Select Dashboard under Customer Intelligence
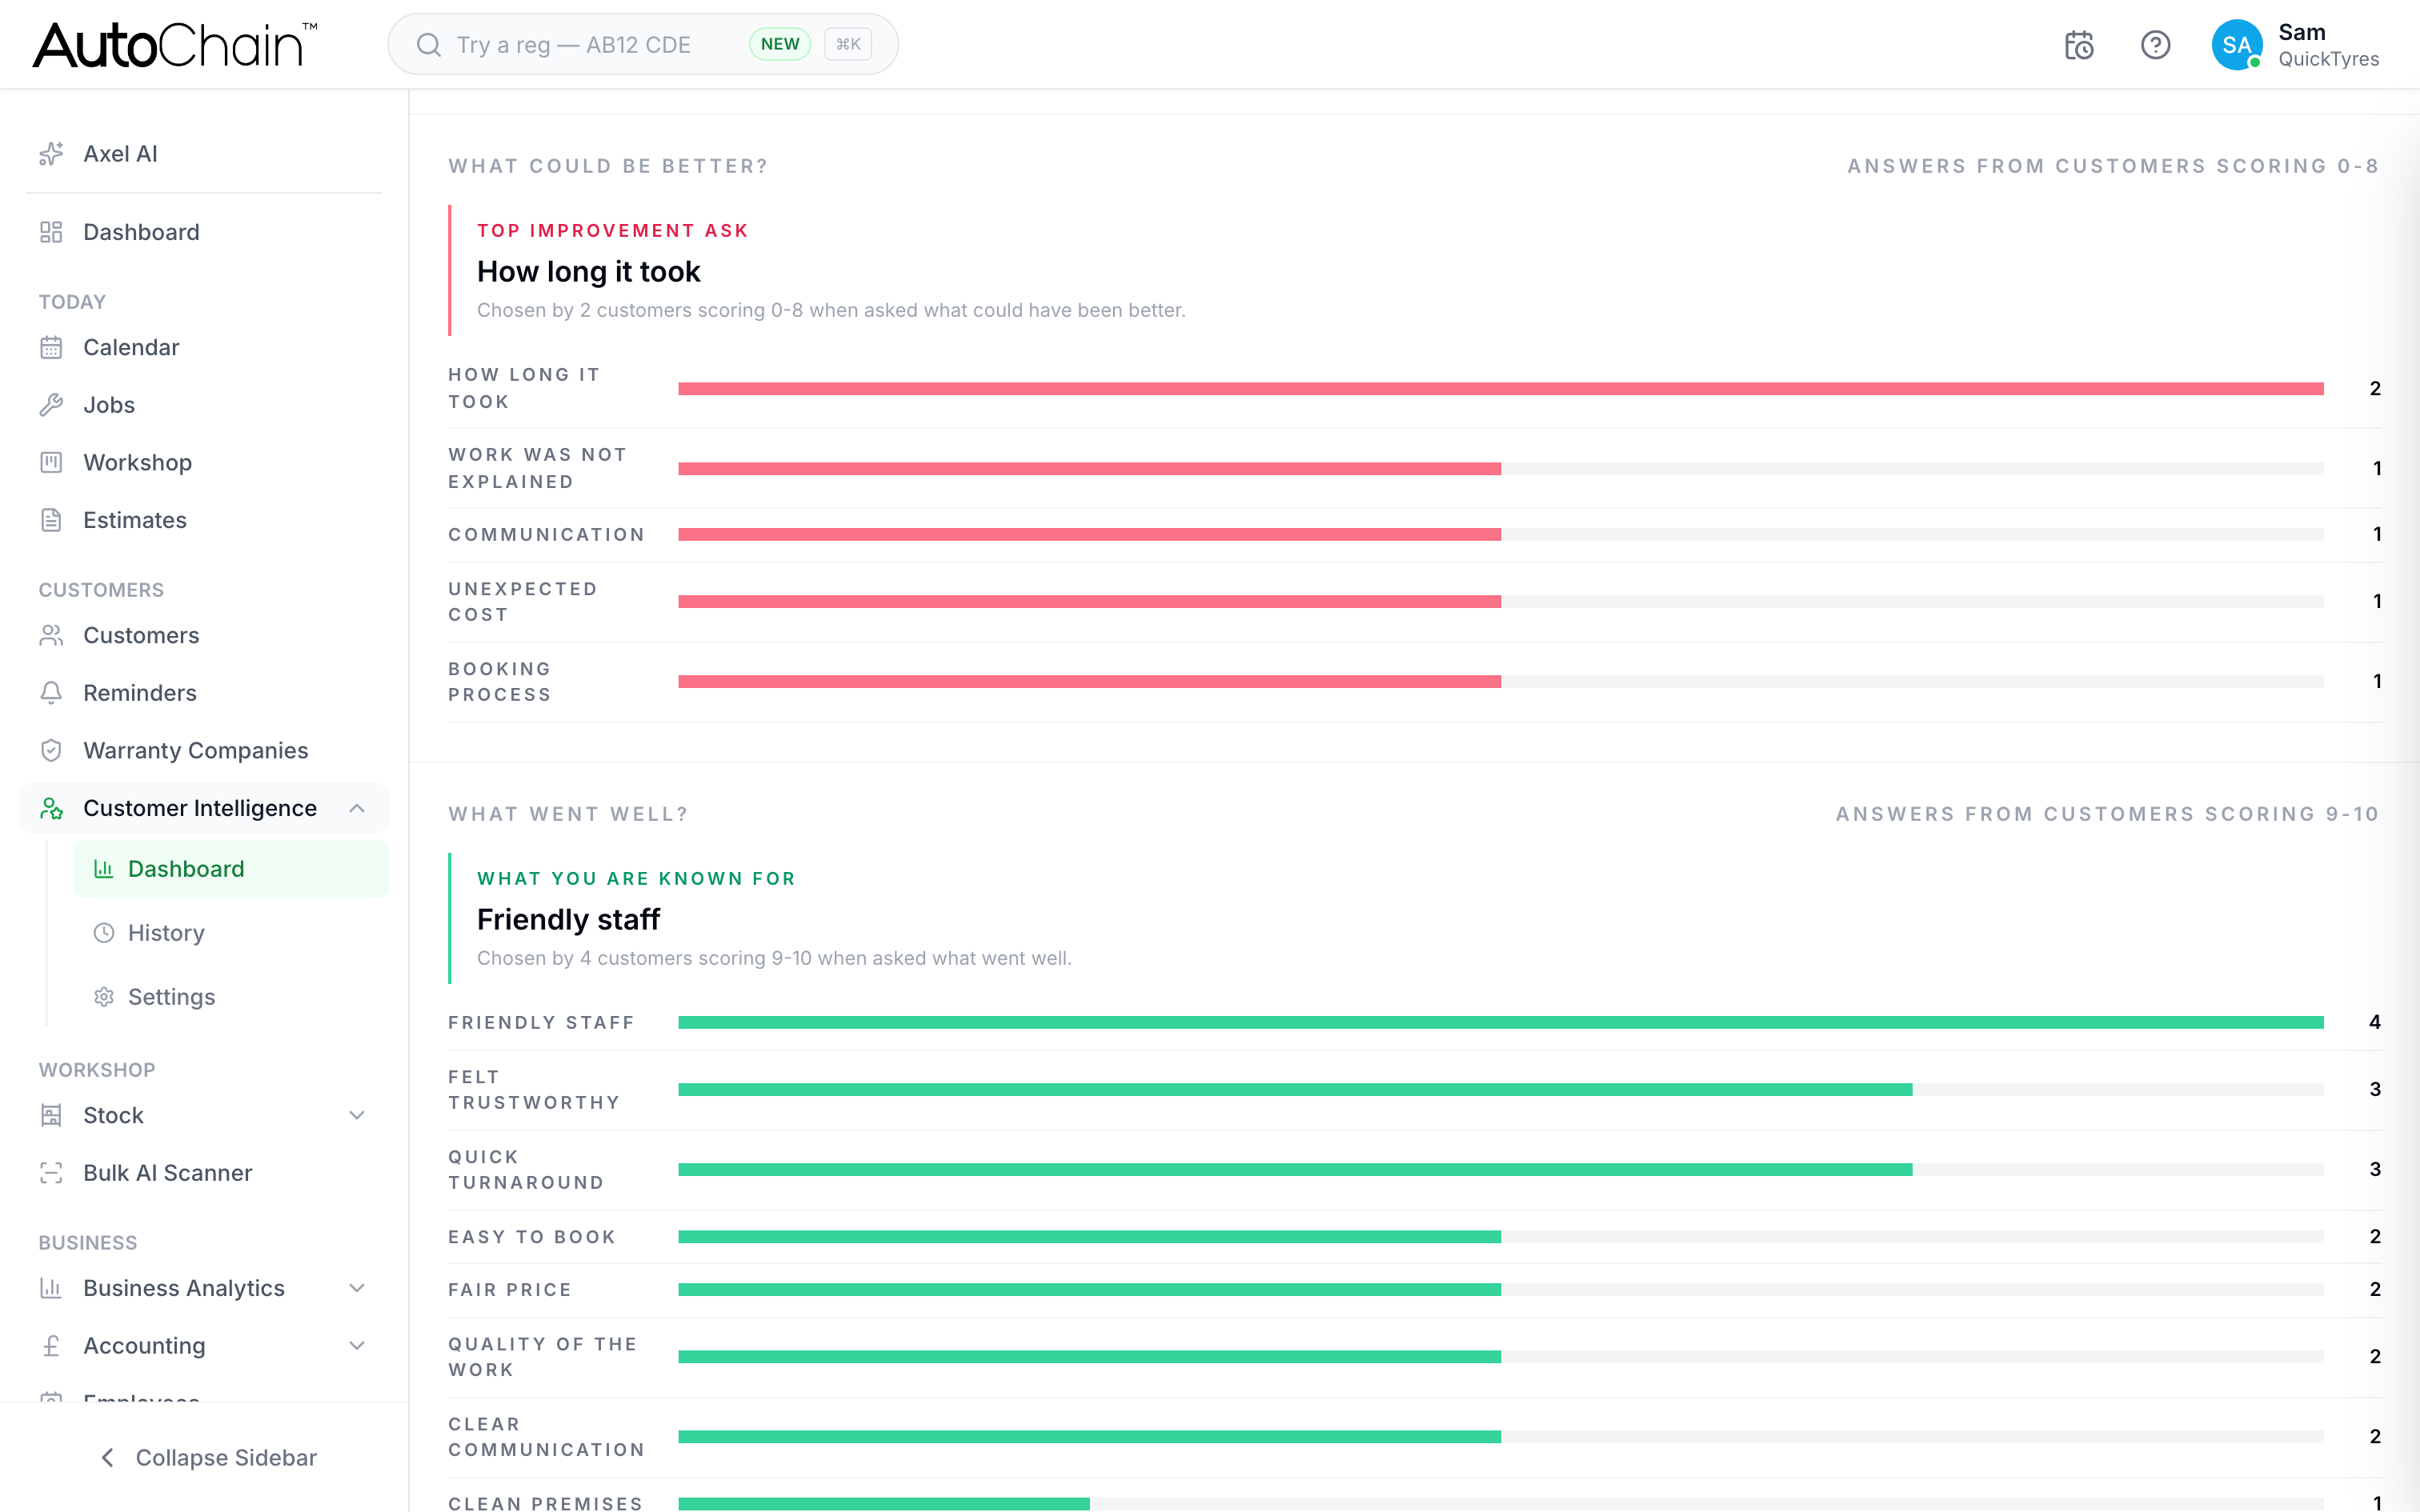The height and width of the screenshot is (1512, 2420). (x=231, y=869)
